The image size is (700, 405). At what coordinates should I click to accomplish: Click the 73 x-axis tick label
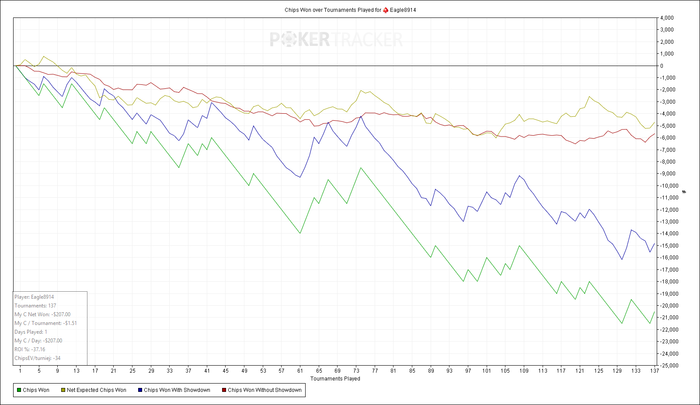(356, 371)
